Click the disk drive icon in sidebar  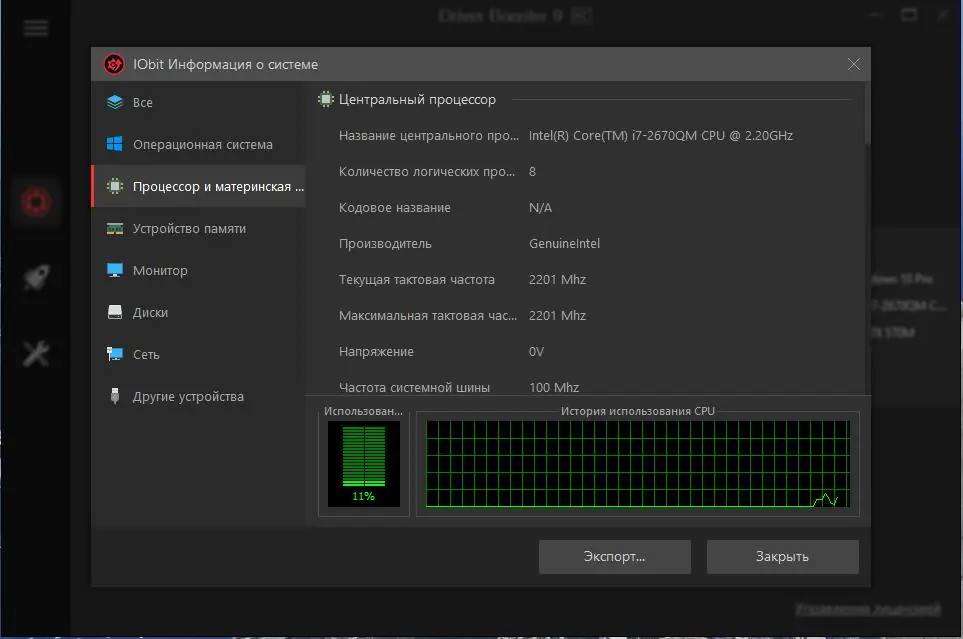pos(115,312)
